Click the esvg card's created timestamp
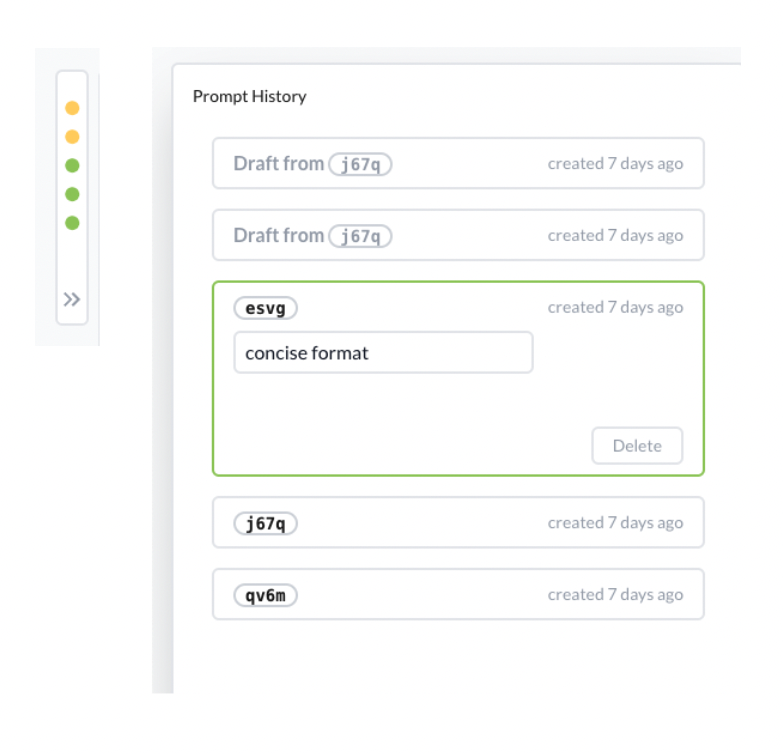The image size is (783, 754). [x=615, y=308]
